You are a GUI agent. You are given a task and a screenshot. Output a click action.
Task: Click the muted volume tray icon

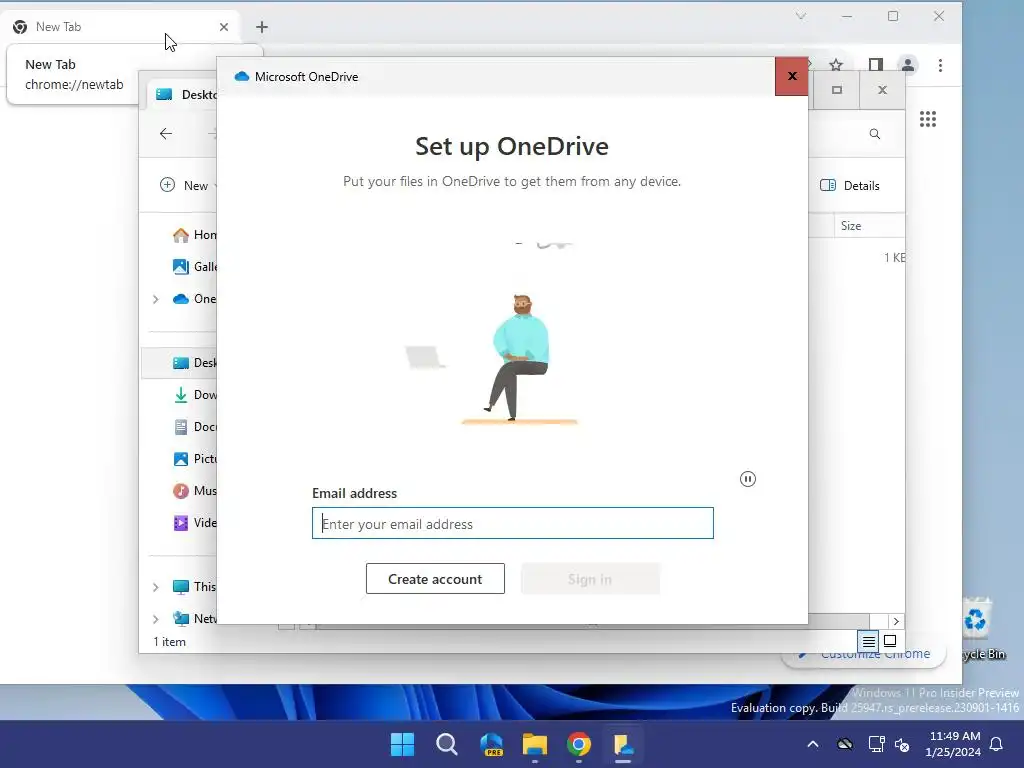click(x=902, y=744)
